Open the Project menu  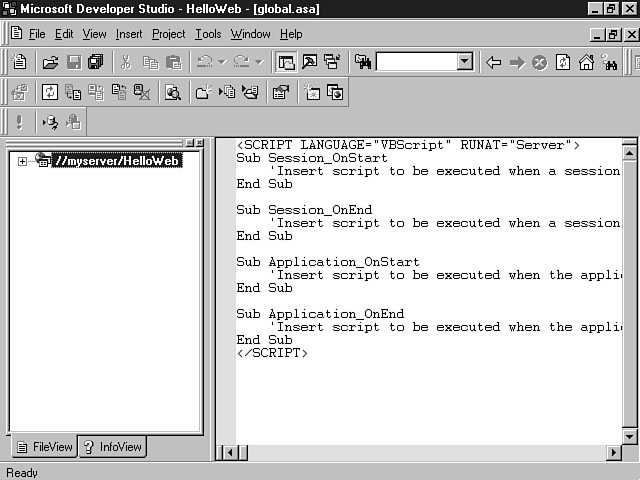(x=168, y=34)
